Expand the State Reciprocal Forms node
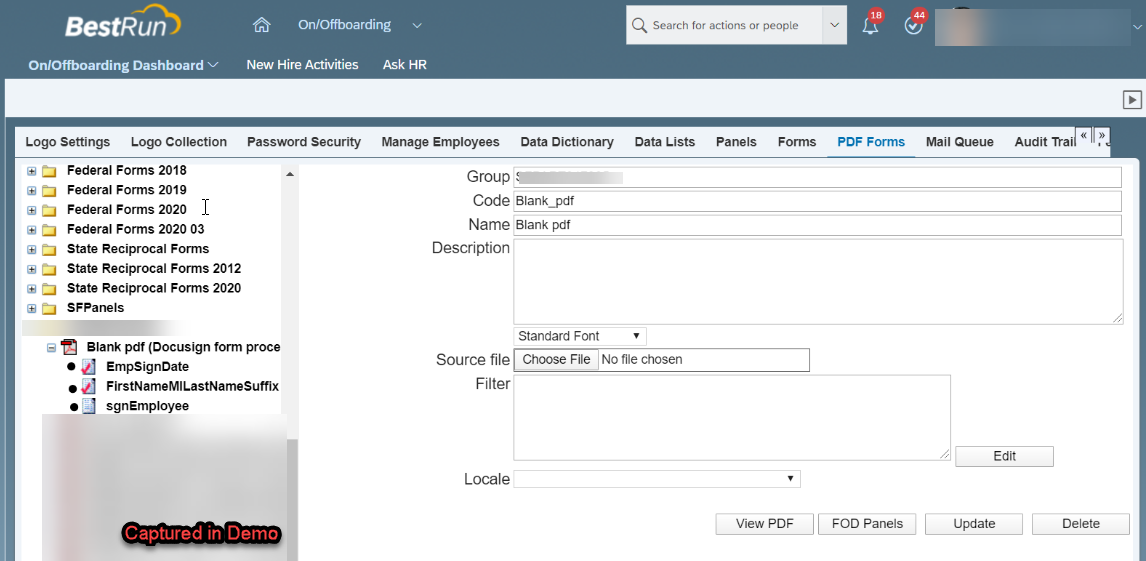This screenshot has width=1146, height=561. tap(31, 250)
